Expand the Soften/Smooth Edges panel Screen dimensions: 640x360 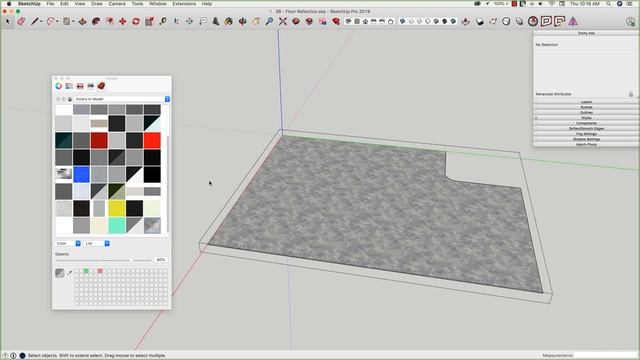[x=586, y=129]
